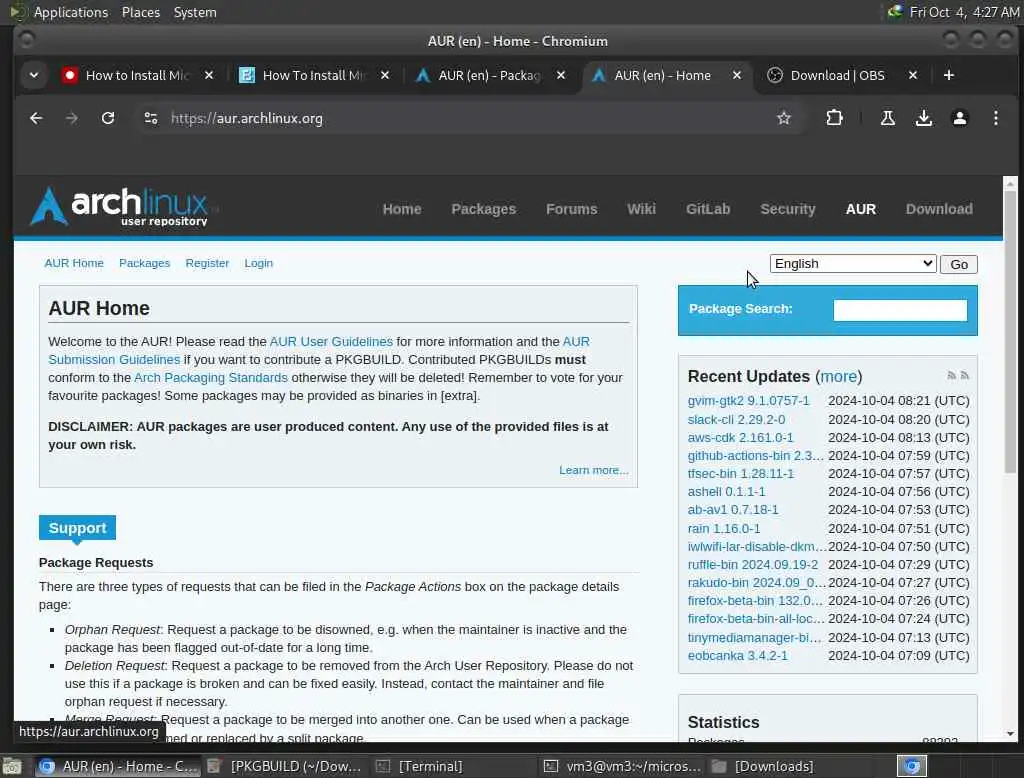Screen dimensions: 1024x778
Task: Click the show desktop icon in bottom panel
Action: point(12,766)
